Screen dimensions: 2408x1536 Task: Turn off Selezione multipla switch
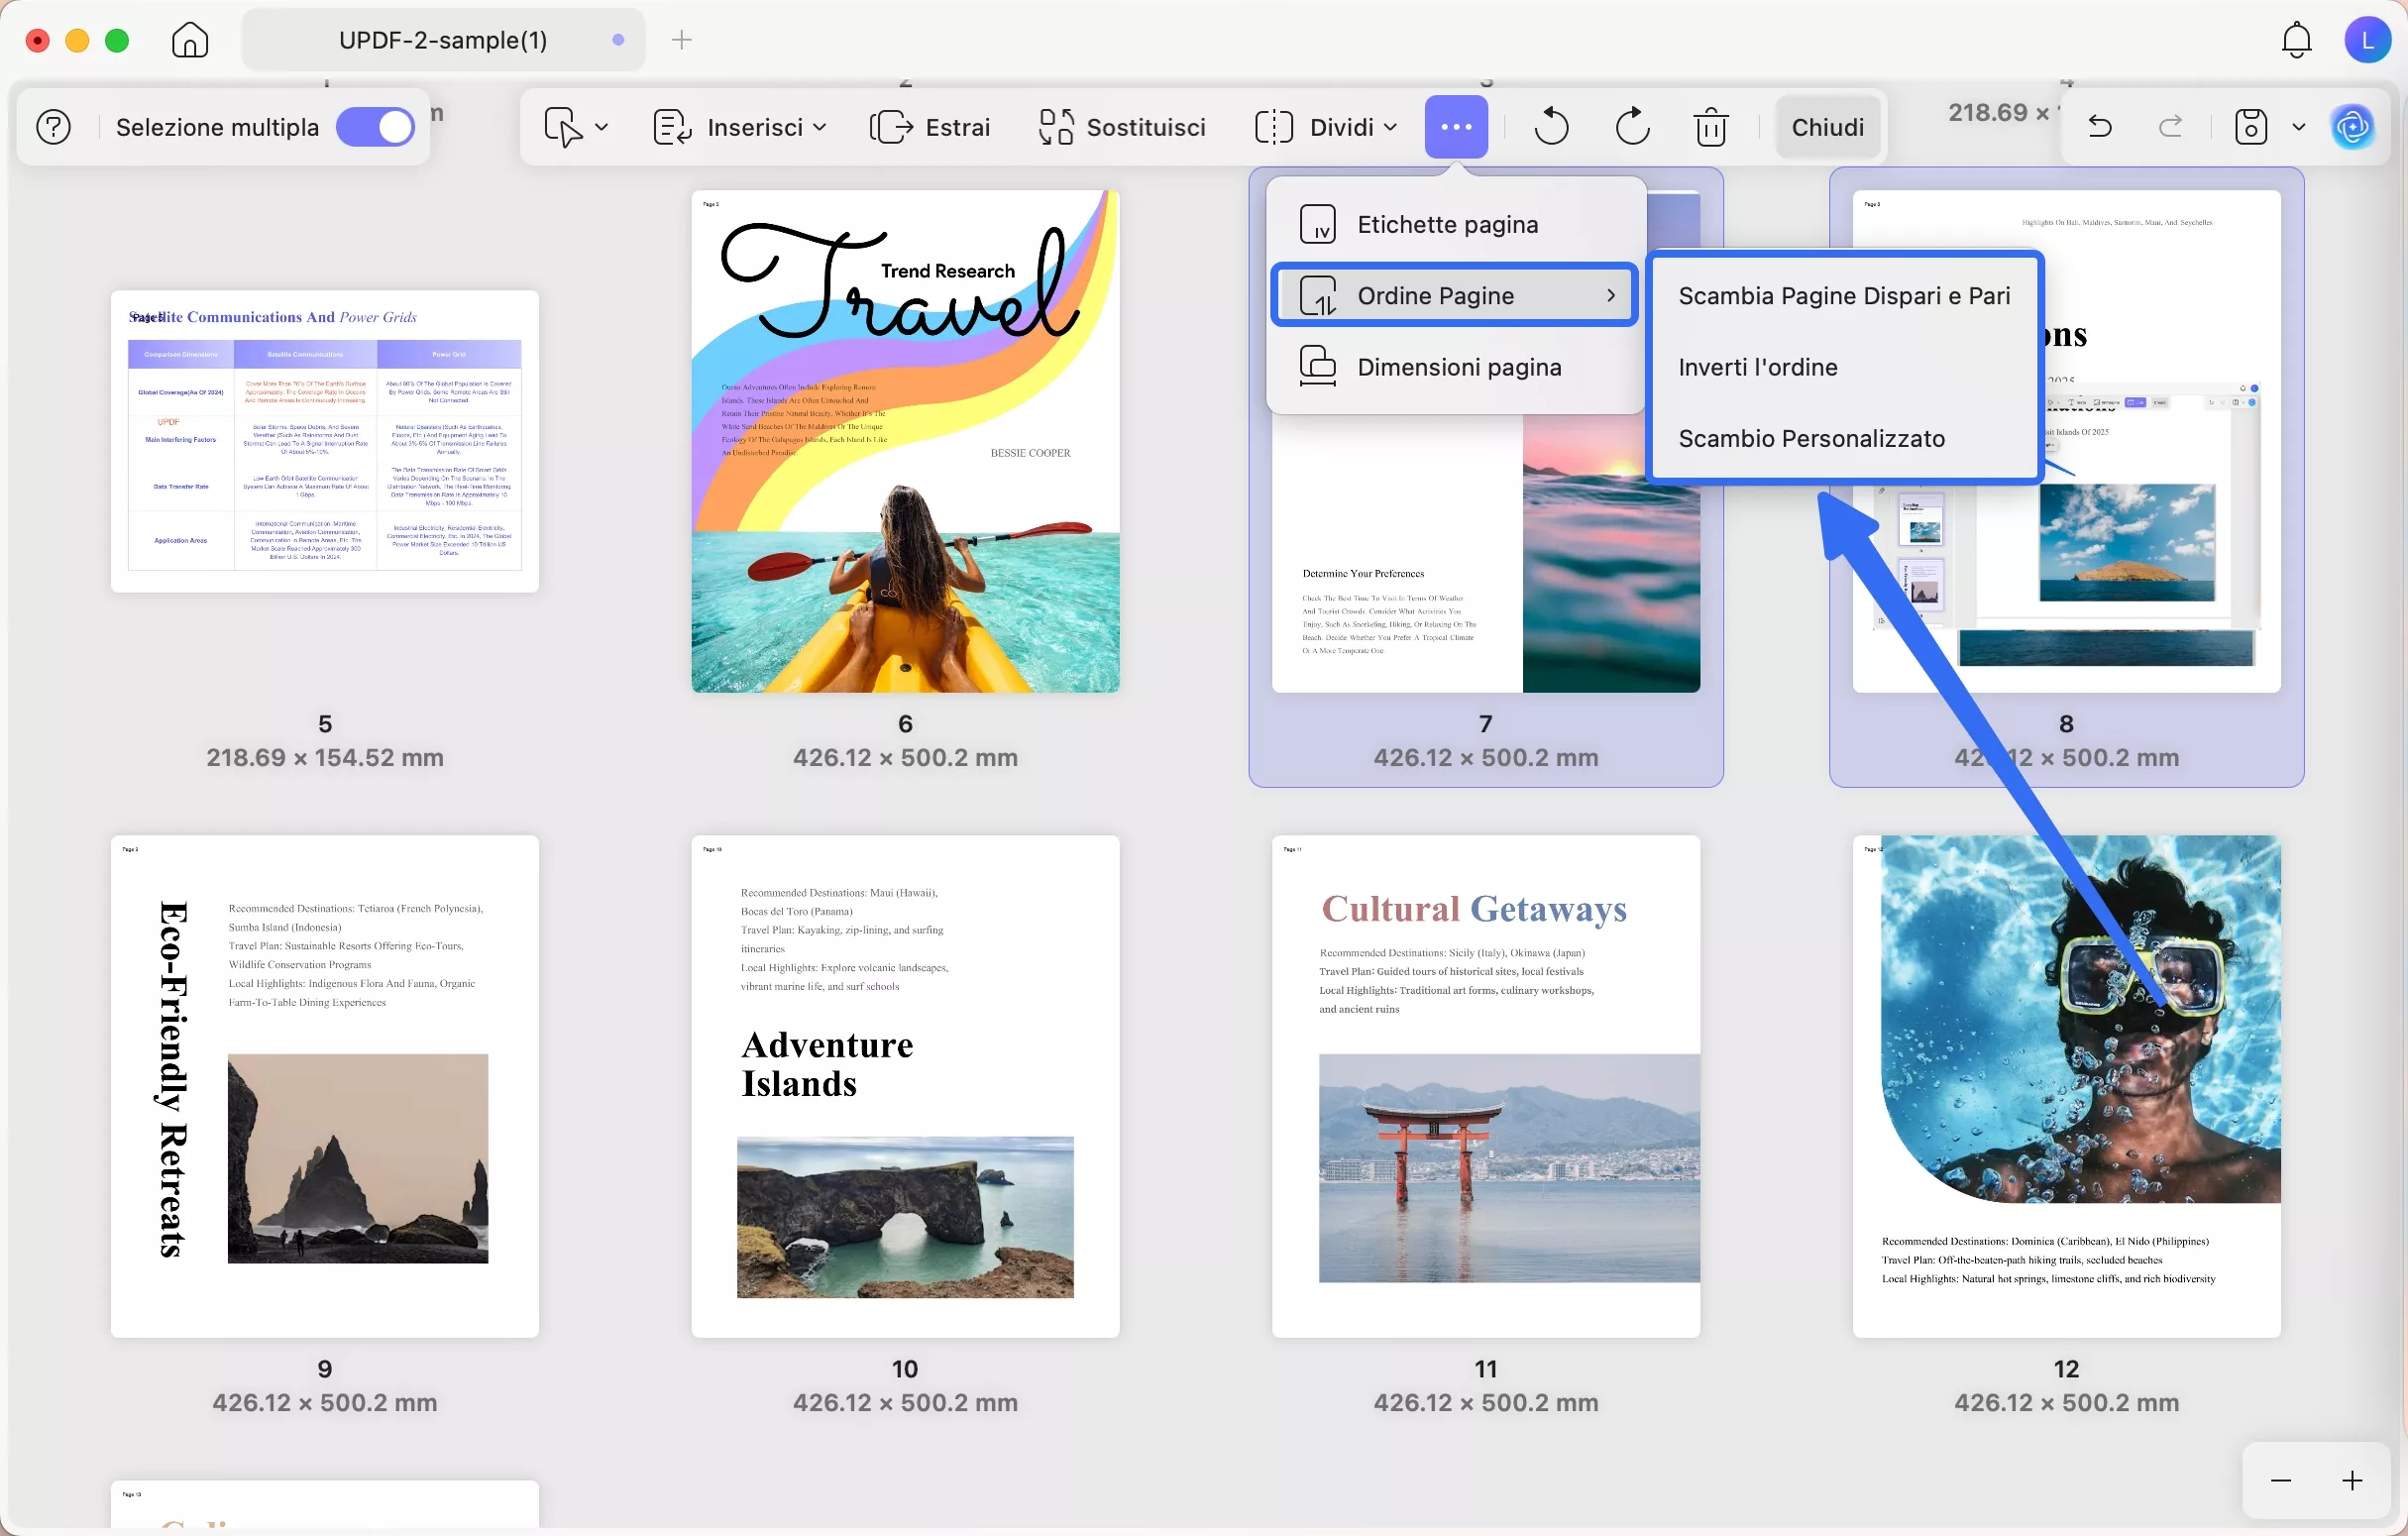pyautogui.click(x=375, y=127)
